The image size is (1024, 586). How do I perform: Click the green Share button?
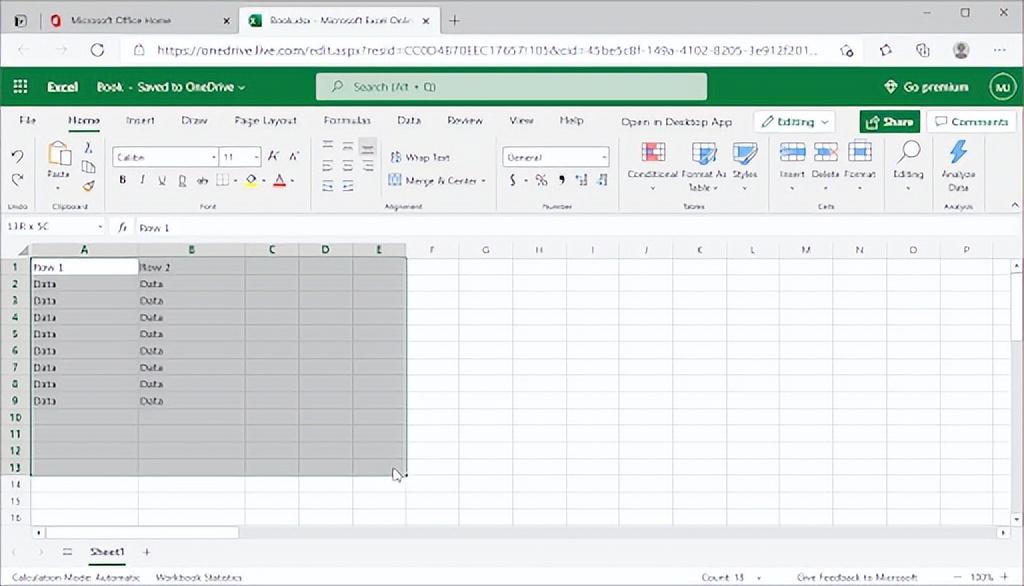pyautogui.click(x=889, y=122)
